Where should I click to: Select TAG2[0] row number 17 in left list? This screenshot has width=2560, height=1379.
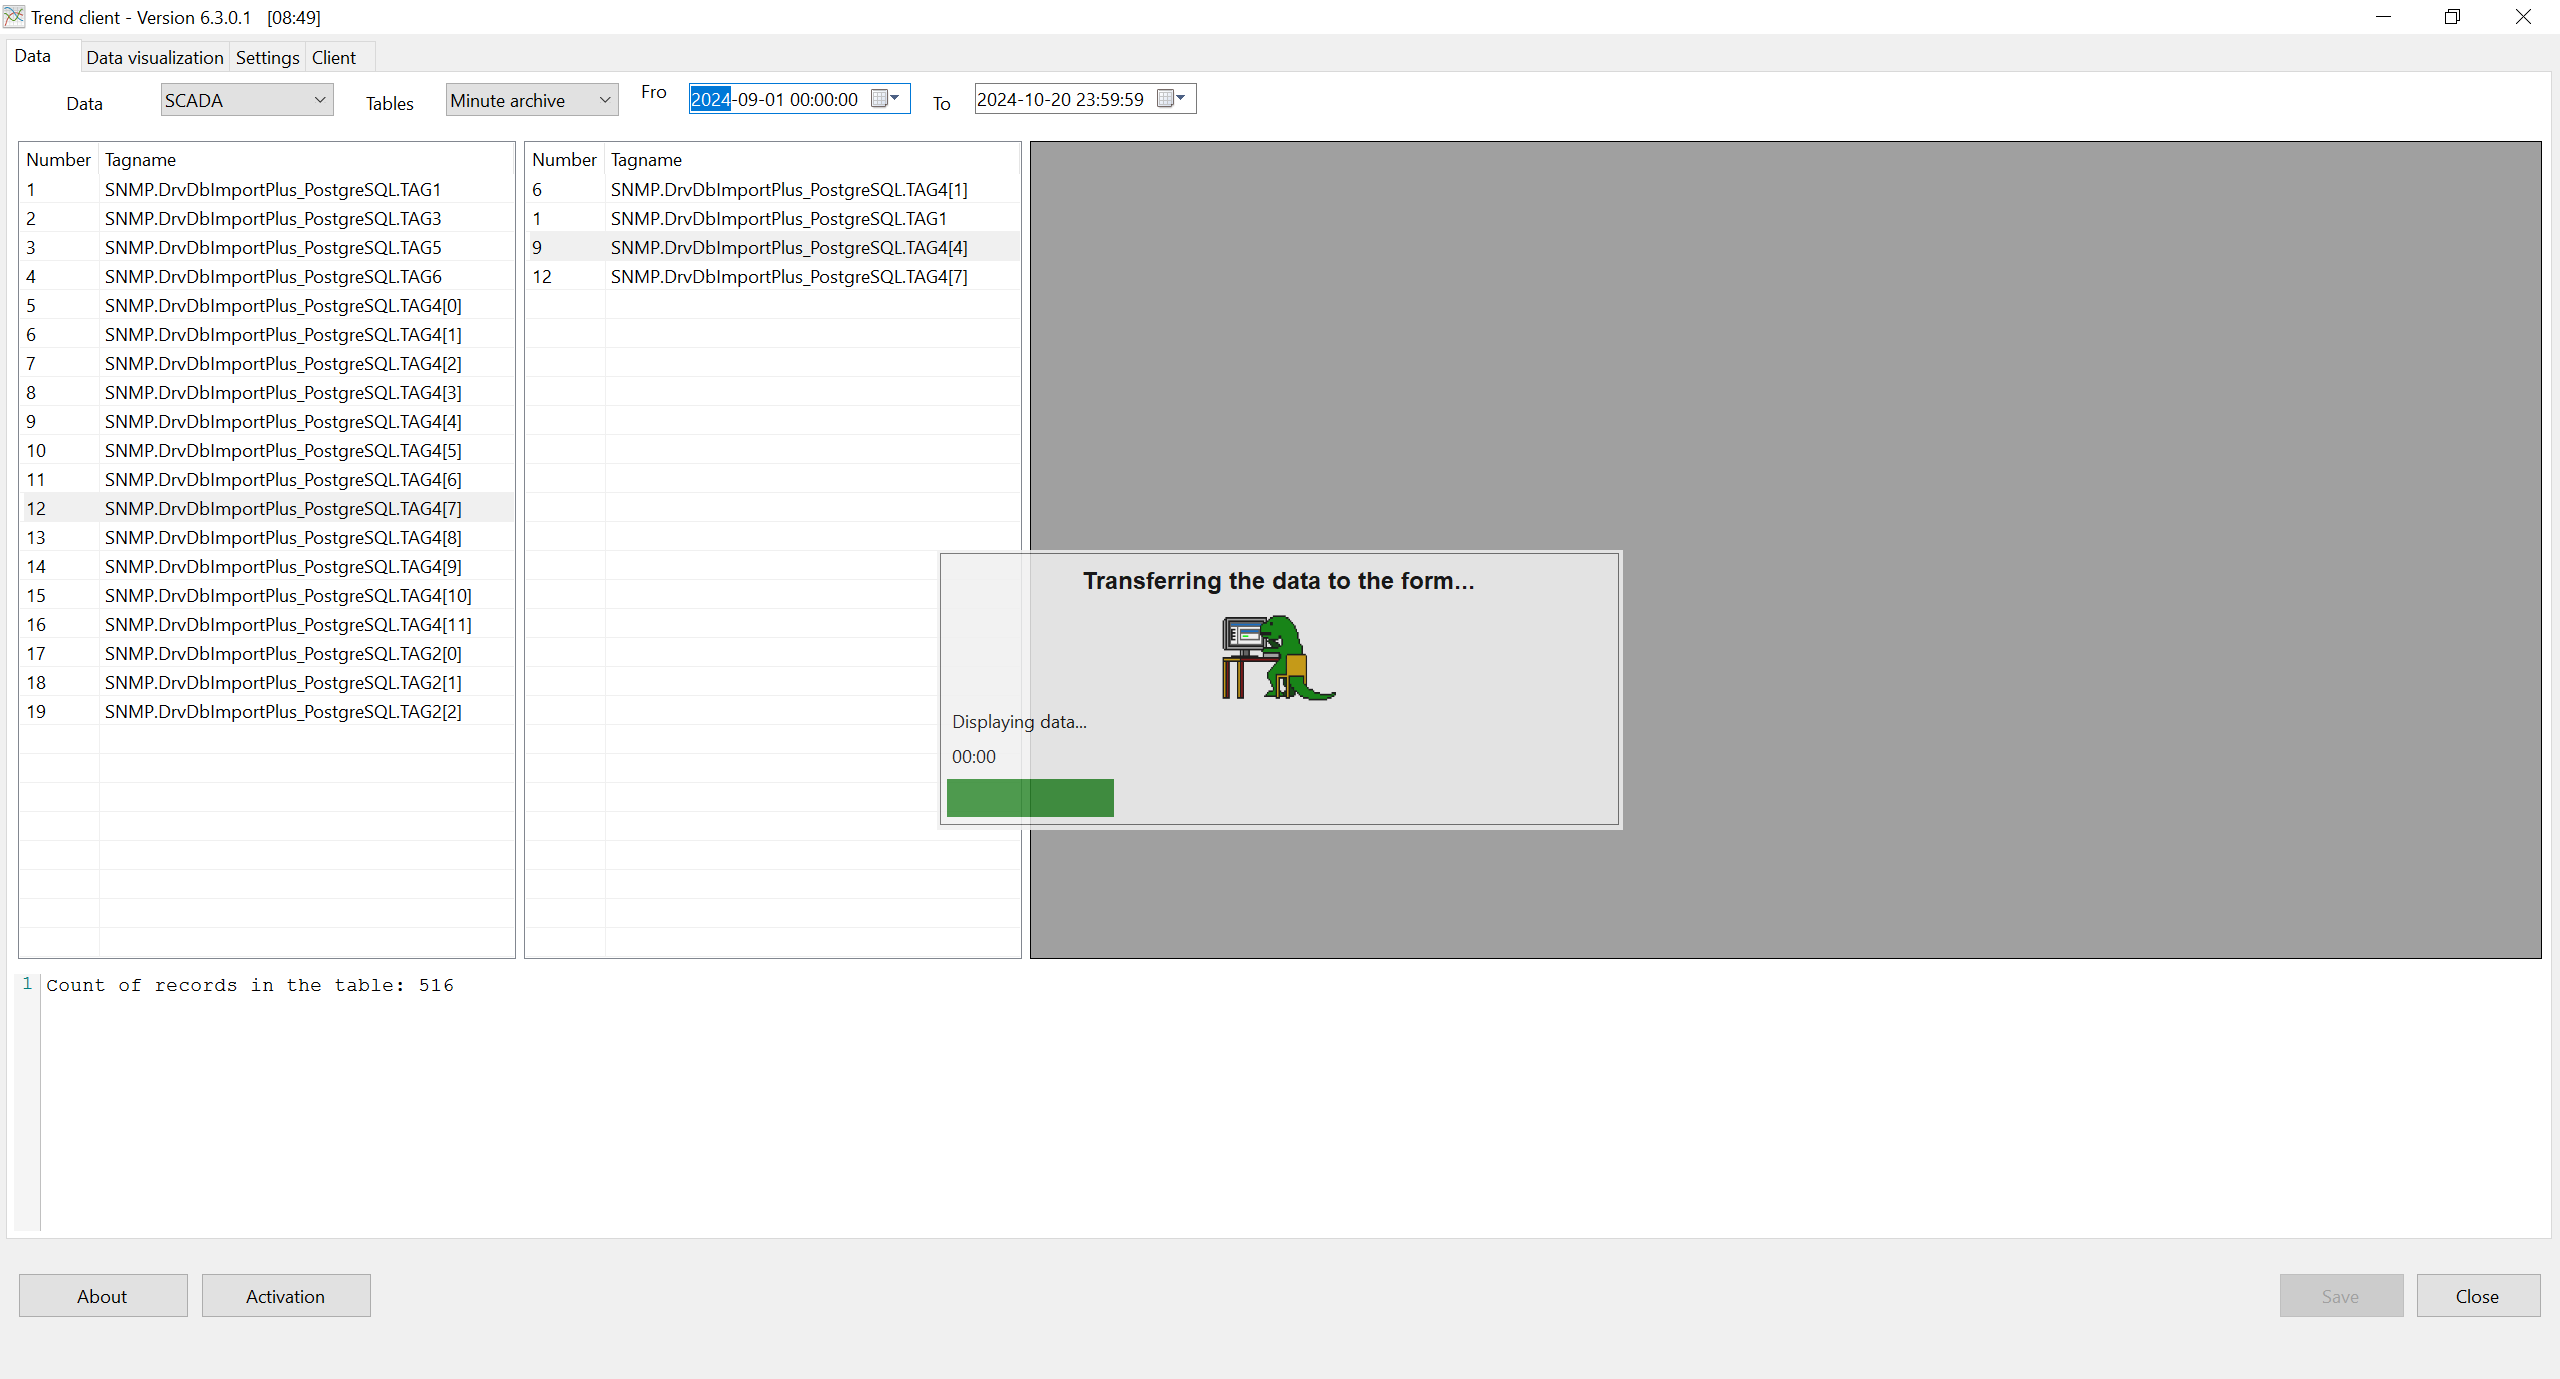coord(283,654)
